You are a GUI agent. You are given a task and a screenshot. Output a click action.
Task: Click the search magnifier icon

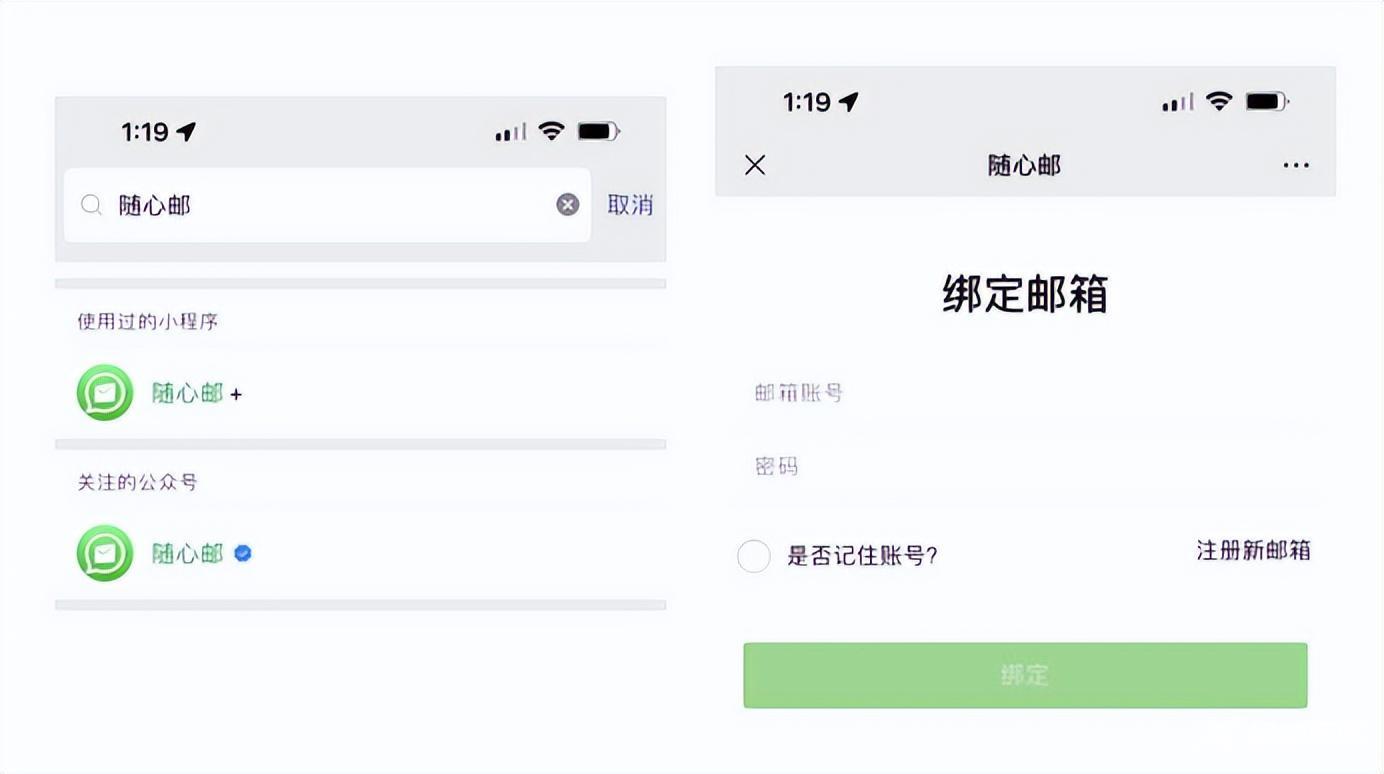click(91, 205)
